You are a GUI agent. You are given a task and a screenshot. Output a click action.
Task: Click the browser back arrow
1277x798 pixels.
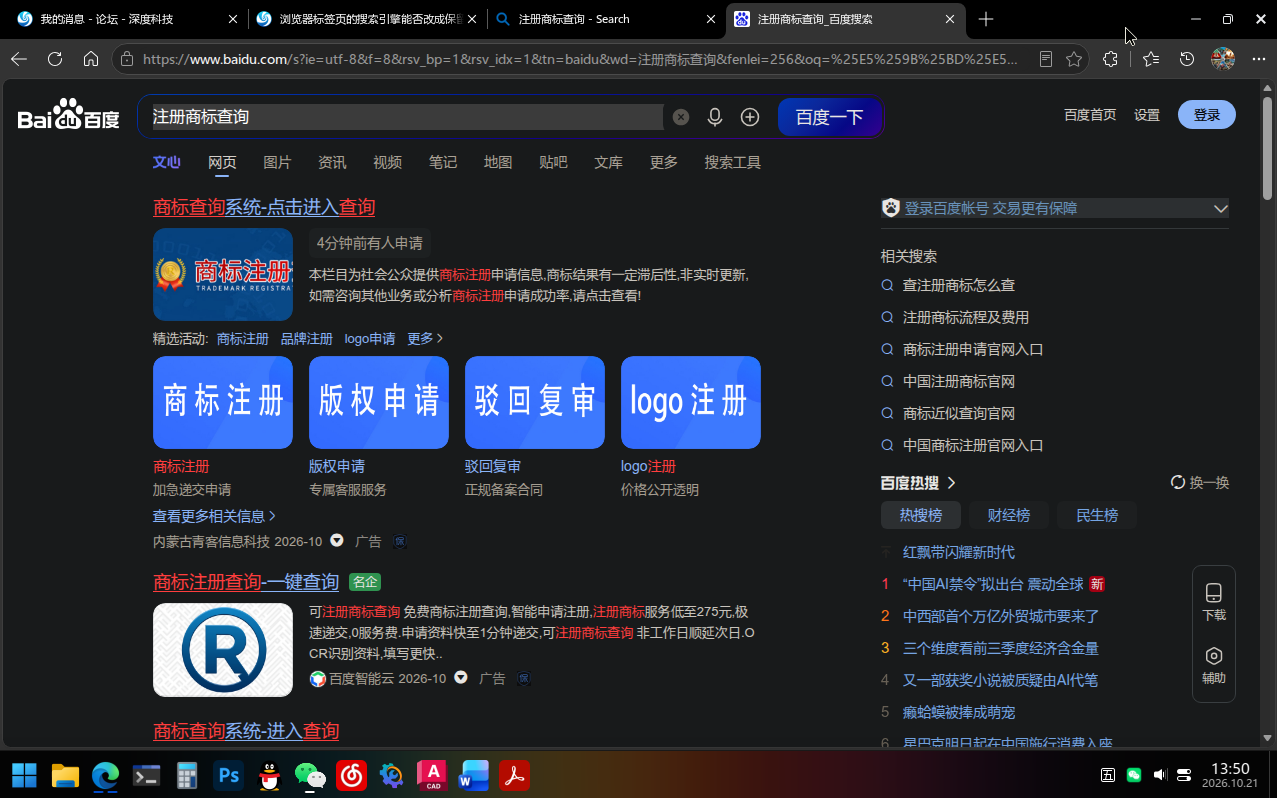pyautogui.click(x=18, y=59)
